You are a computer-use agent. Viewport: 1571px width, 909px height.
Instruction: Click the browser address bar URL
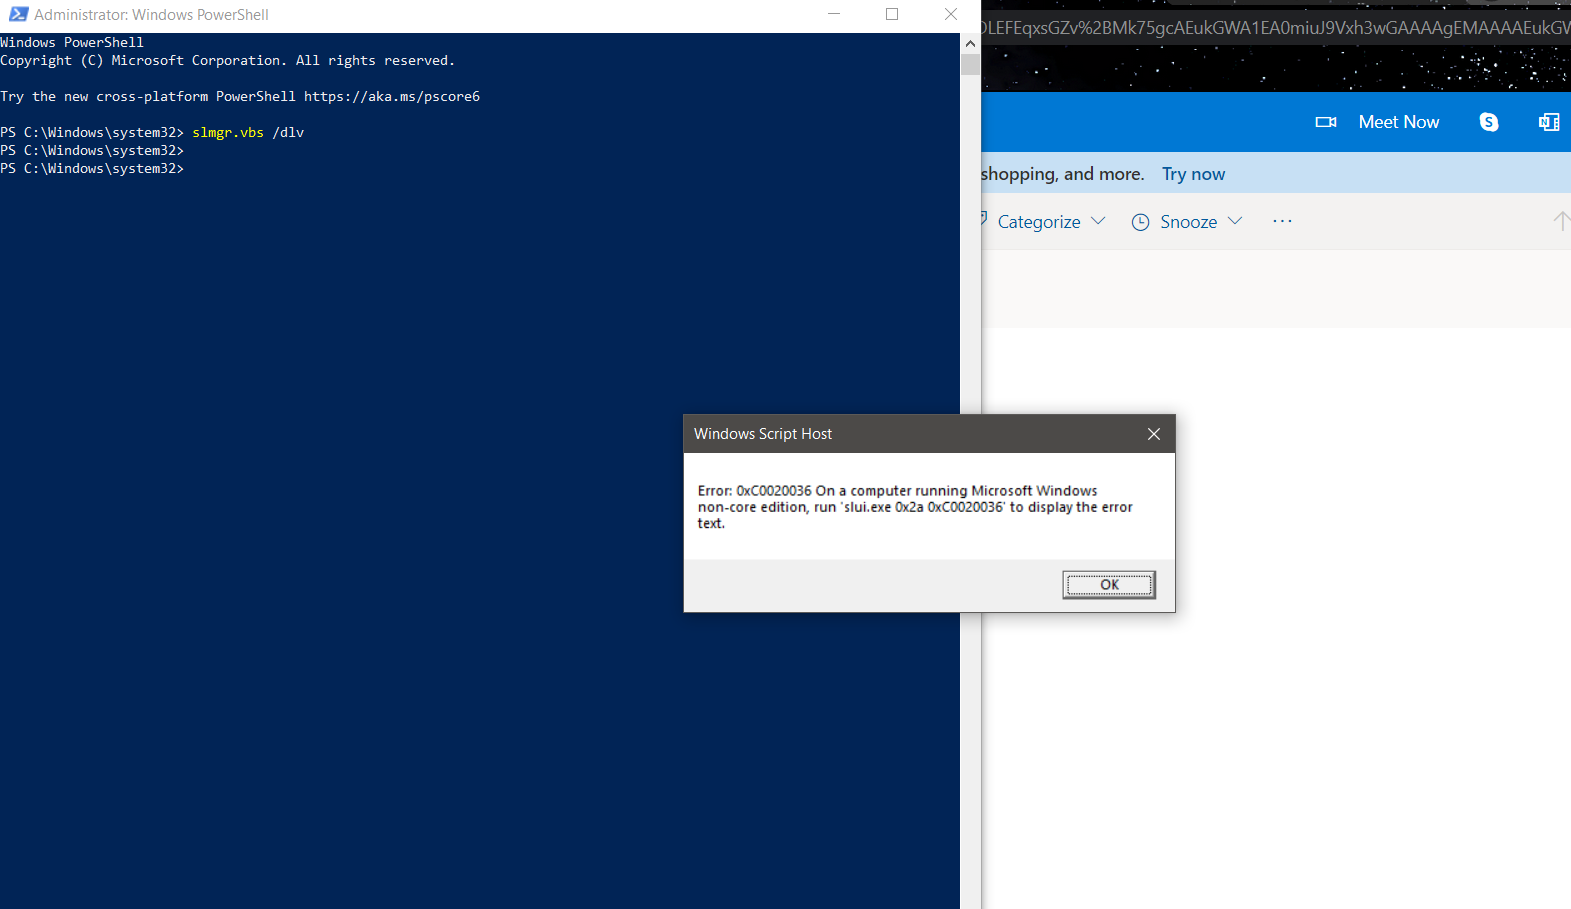pos(1276,27)
